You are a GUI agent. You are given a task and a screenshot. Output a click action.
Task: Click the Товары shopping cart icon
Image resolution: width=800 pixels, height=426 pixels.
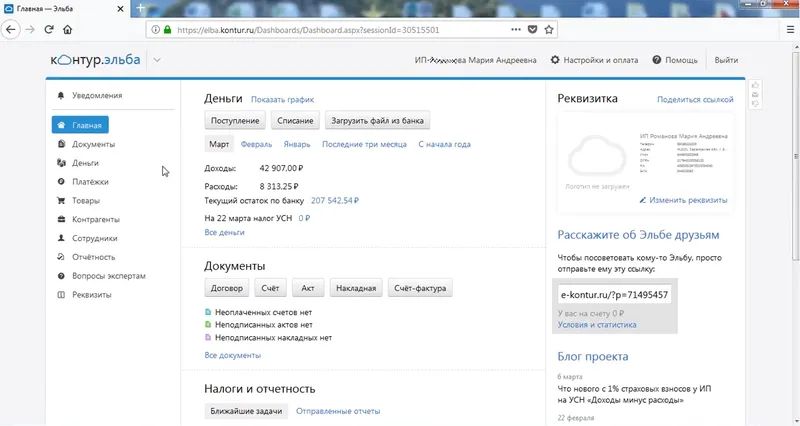tap(62, 201)
